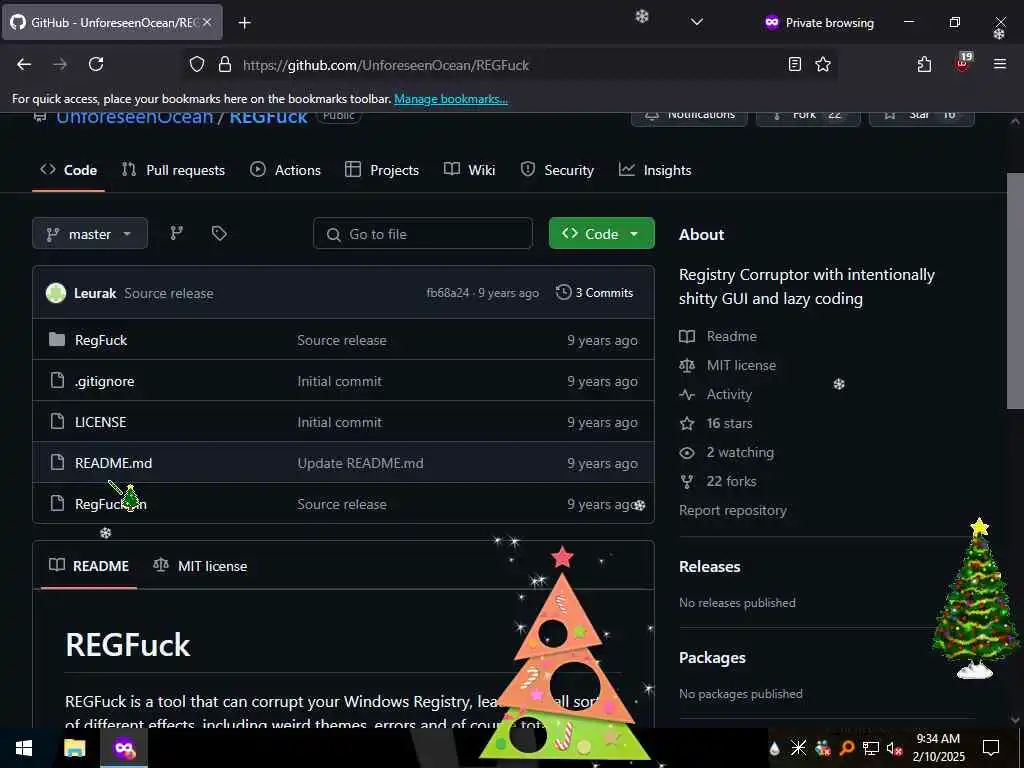Open a new browser tab with plus

coord(244,23)
